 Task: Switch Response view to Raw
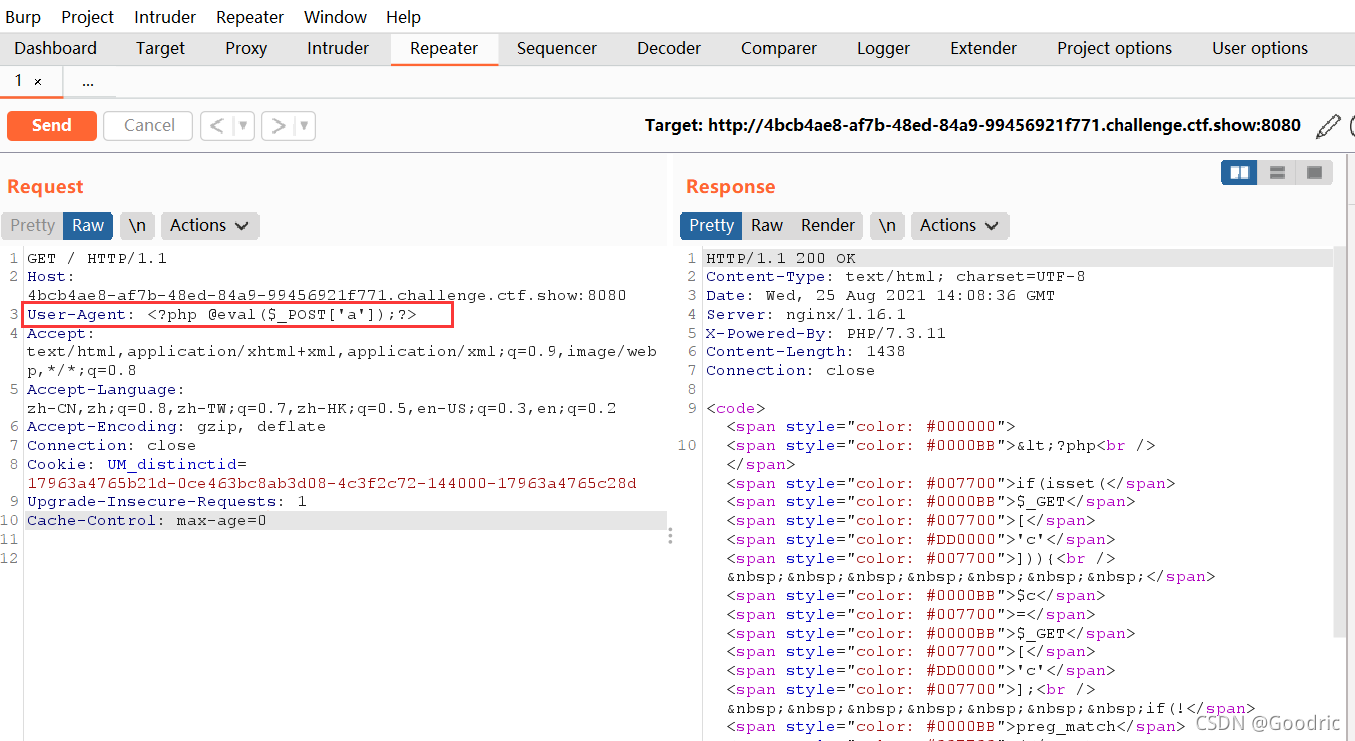pos(767,226)
